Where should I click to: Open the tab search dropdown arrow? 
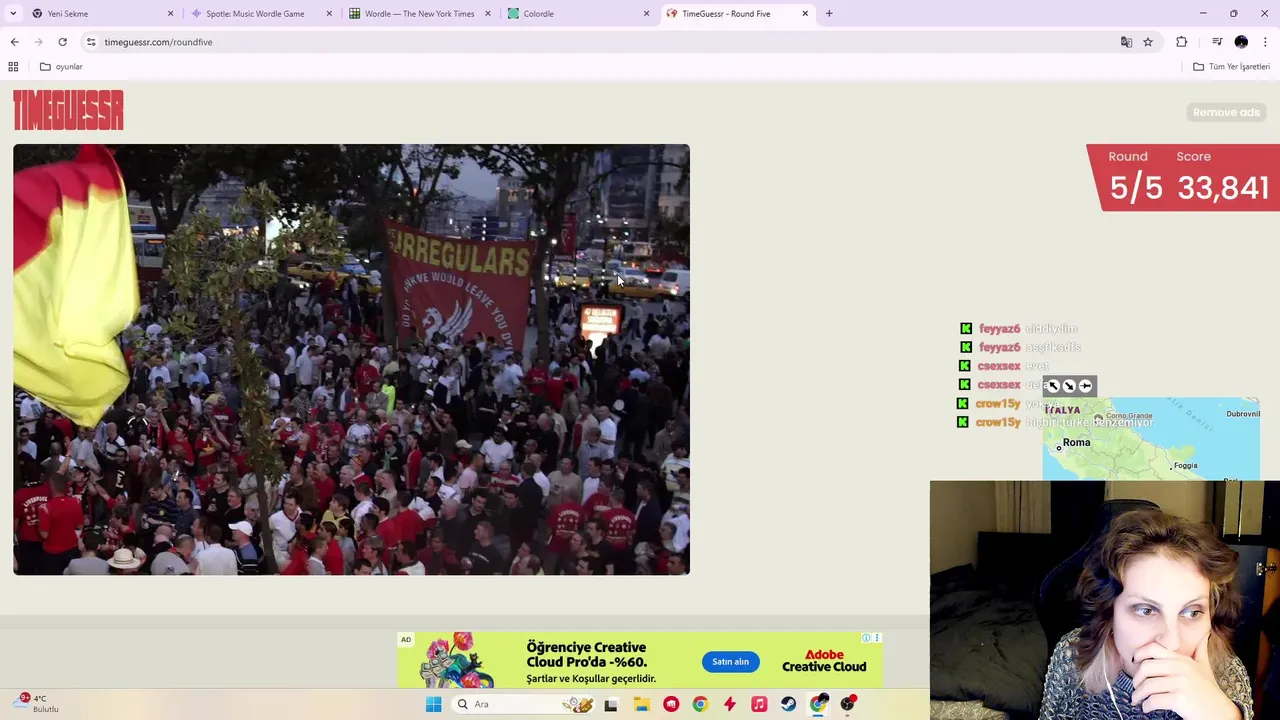(13, 14)
